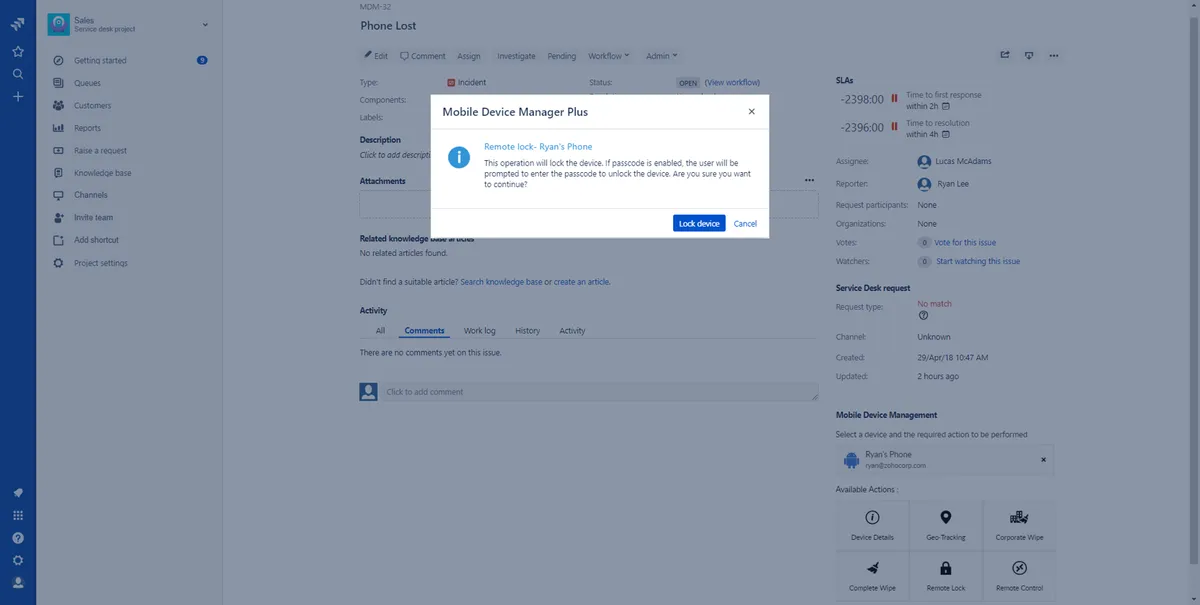This screenshot has height=605, width=1200.
Task: Expand the Sales project switcher chevron
Action: 205,24
